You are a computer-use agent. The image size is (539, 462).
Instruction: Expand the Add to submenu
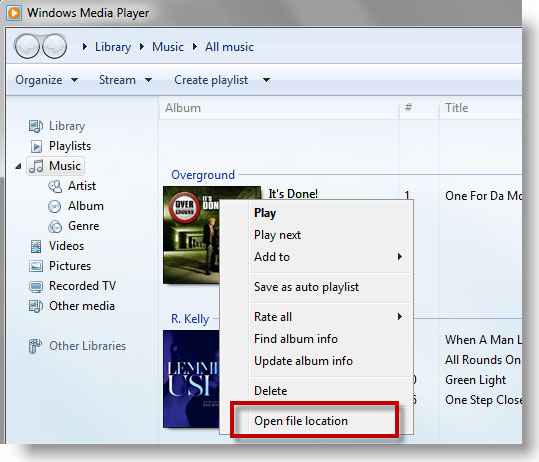coord(328,257)
